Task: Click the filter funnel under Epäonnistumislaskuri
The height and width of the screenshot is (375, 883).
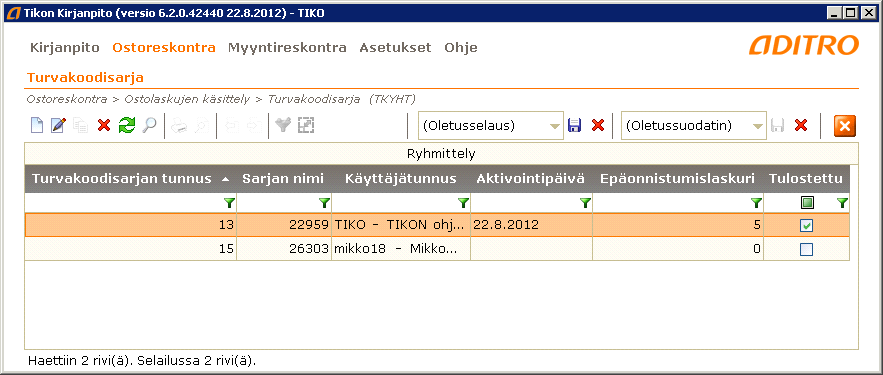Action: (756, 203)
